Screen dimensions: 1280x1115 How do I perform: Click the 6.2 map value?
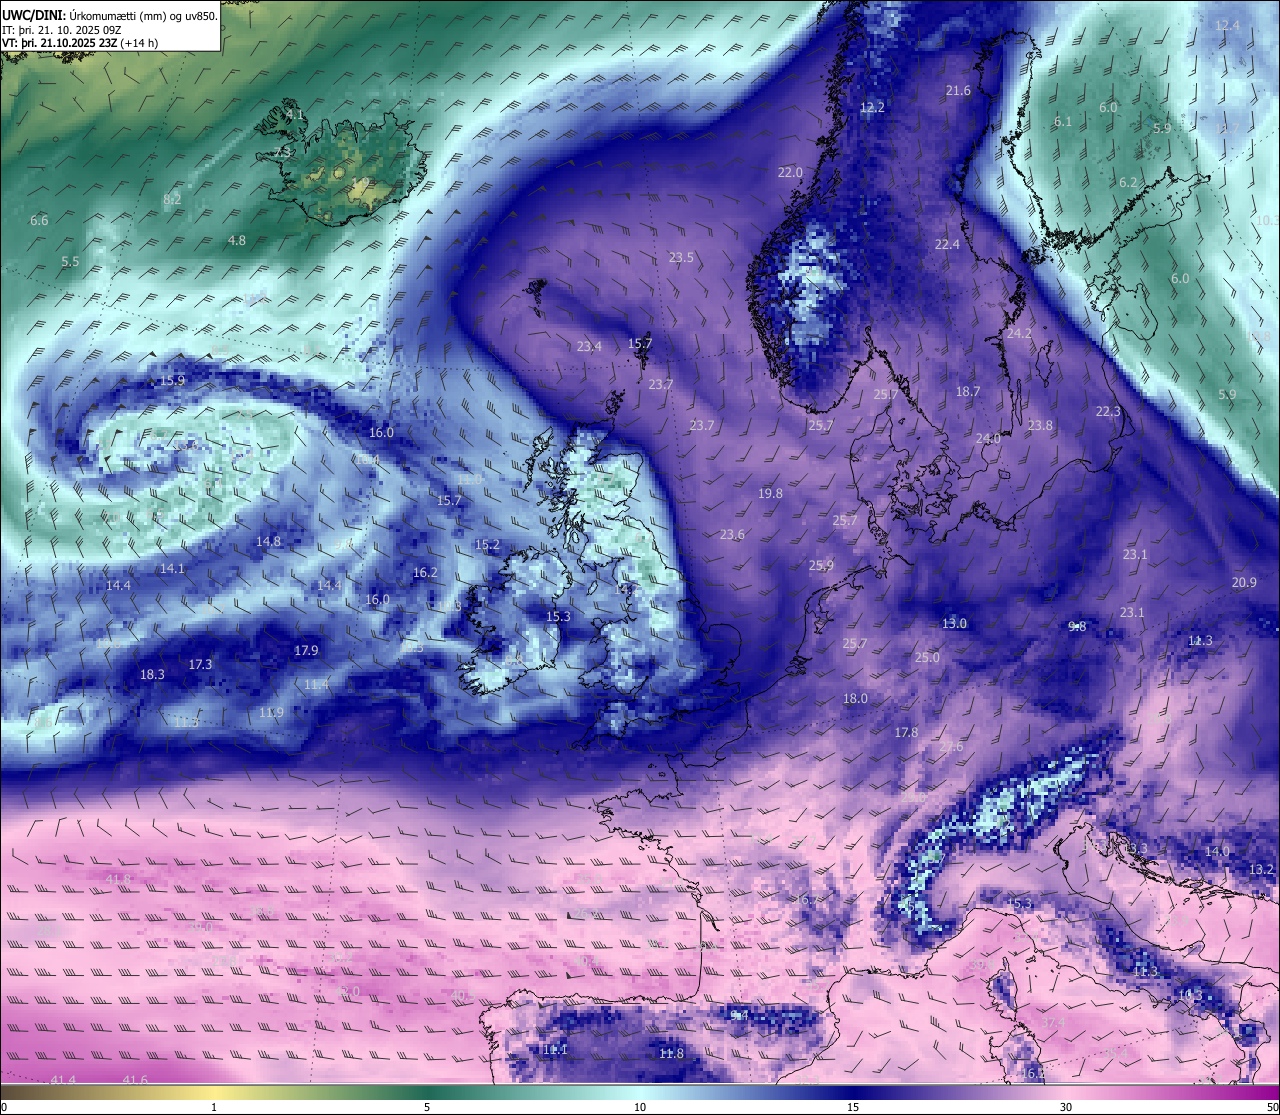click(1128, 183)
